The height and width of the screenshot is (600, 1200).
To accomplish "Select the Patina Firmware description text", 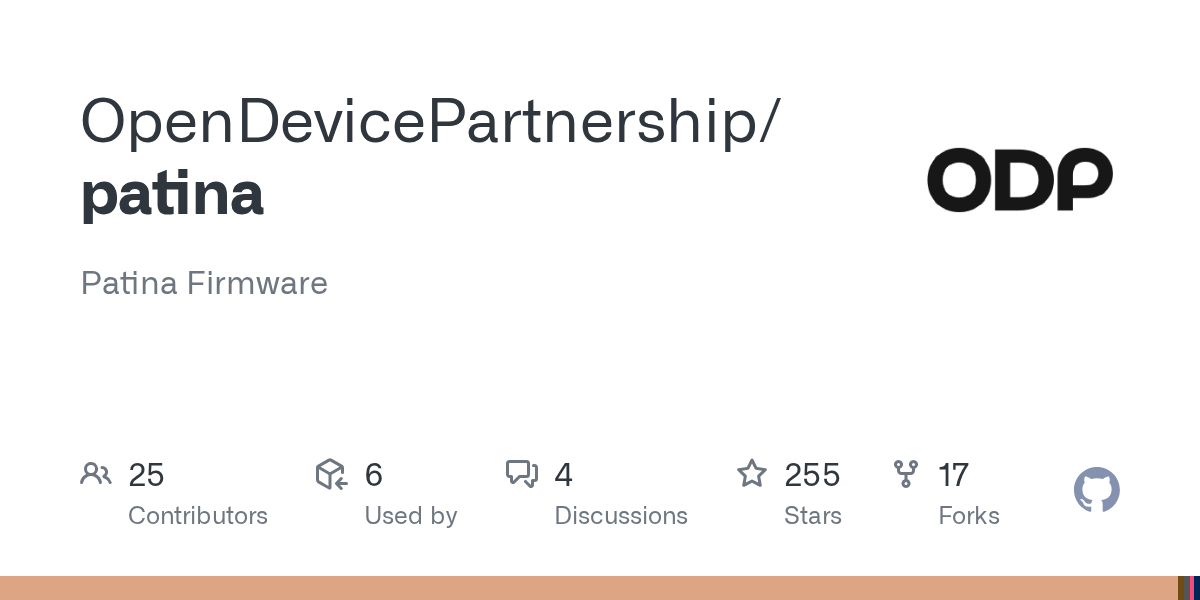I will (204, 283).
